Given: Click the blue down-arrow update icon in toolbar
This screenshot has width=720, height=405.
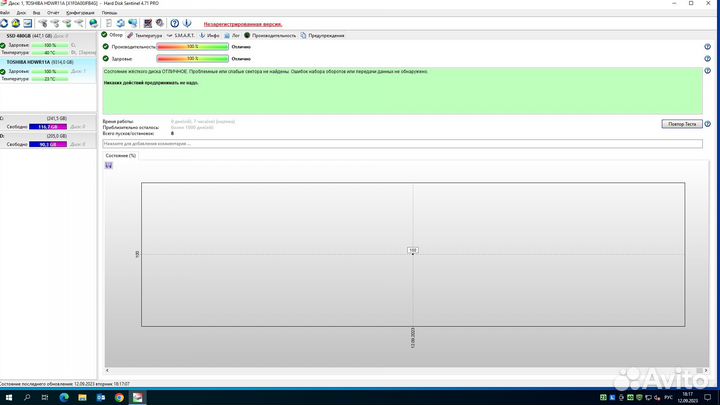Looking at the screenshot, I should pyautogui.click(x=189, y=22).
